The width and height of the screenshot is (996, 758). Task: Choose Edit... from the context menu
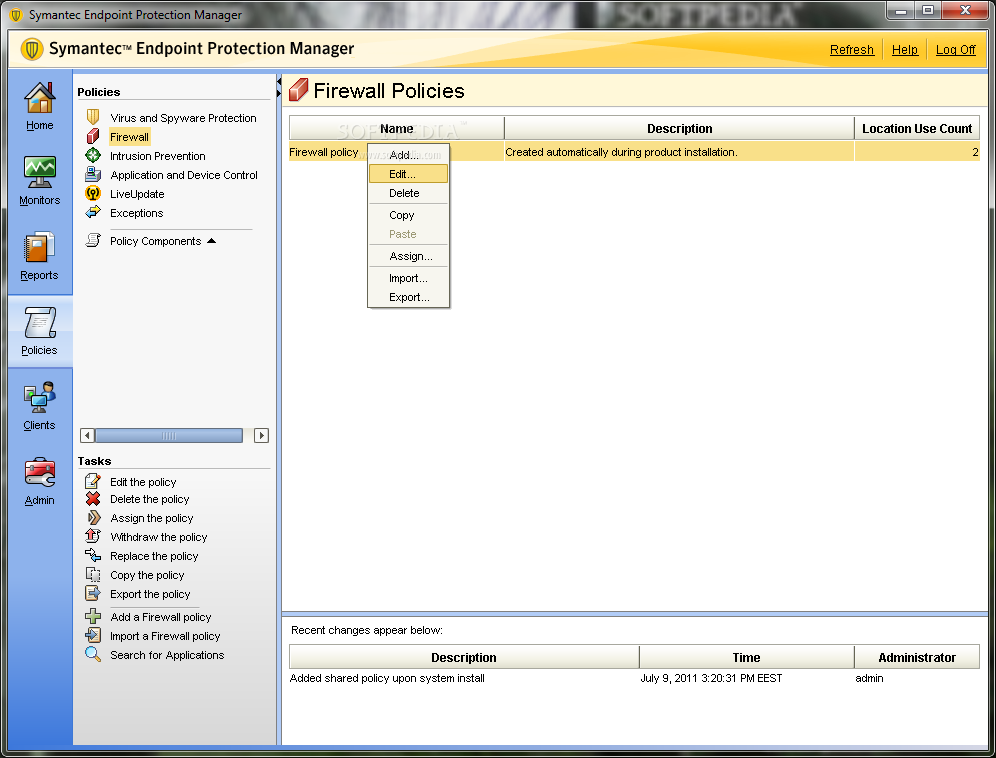tap(408, 174)
